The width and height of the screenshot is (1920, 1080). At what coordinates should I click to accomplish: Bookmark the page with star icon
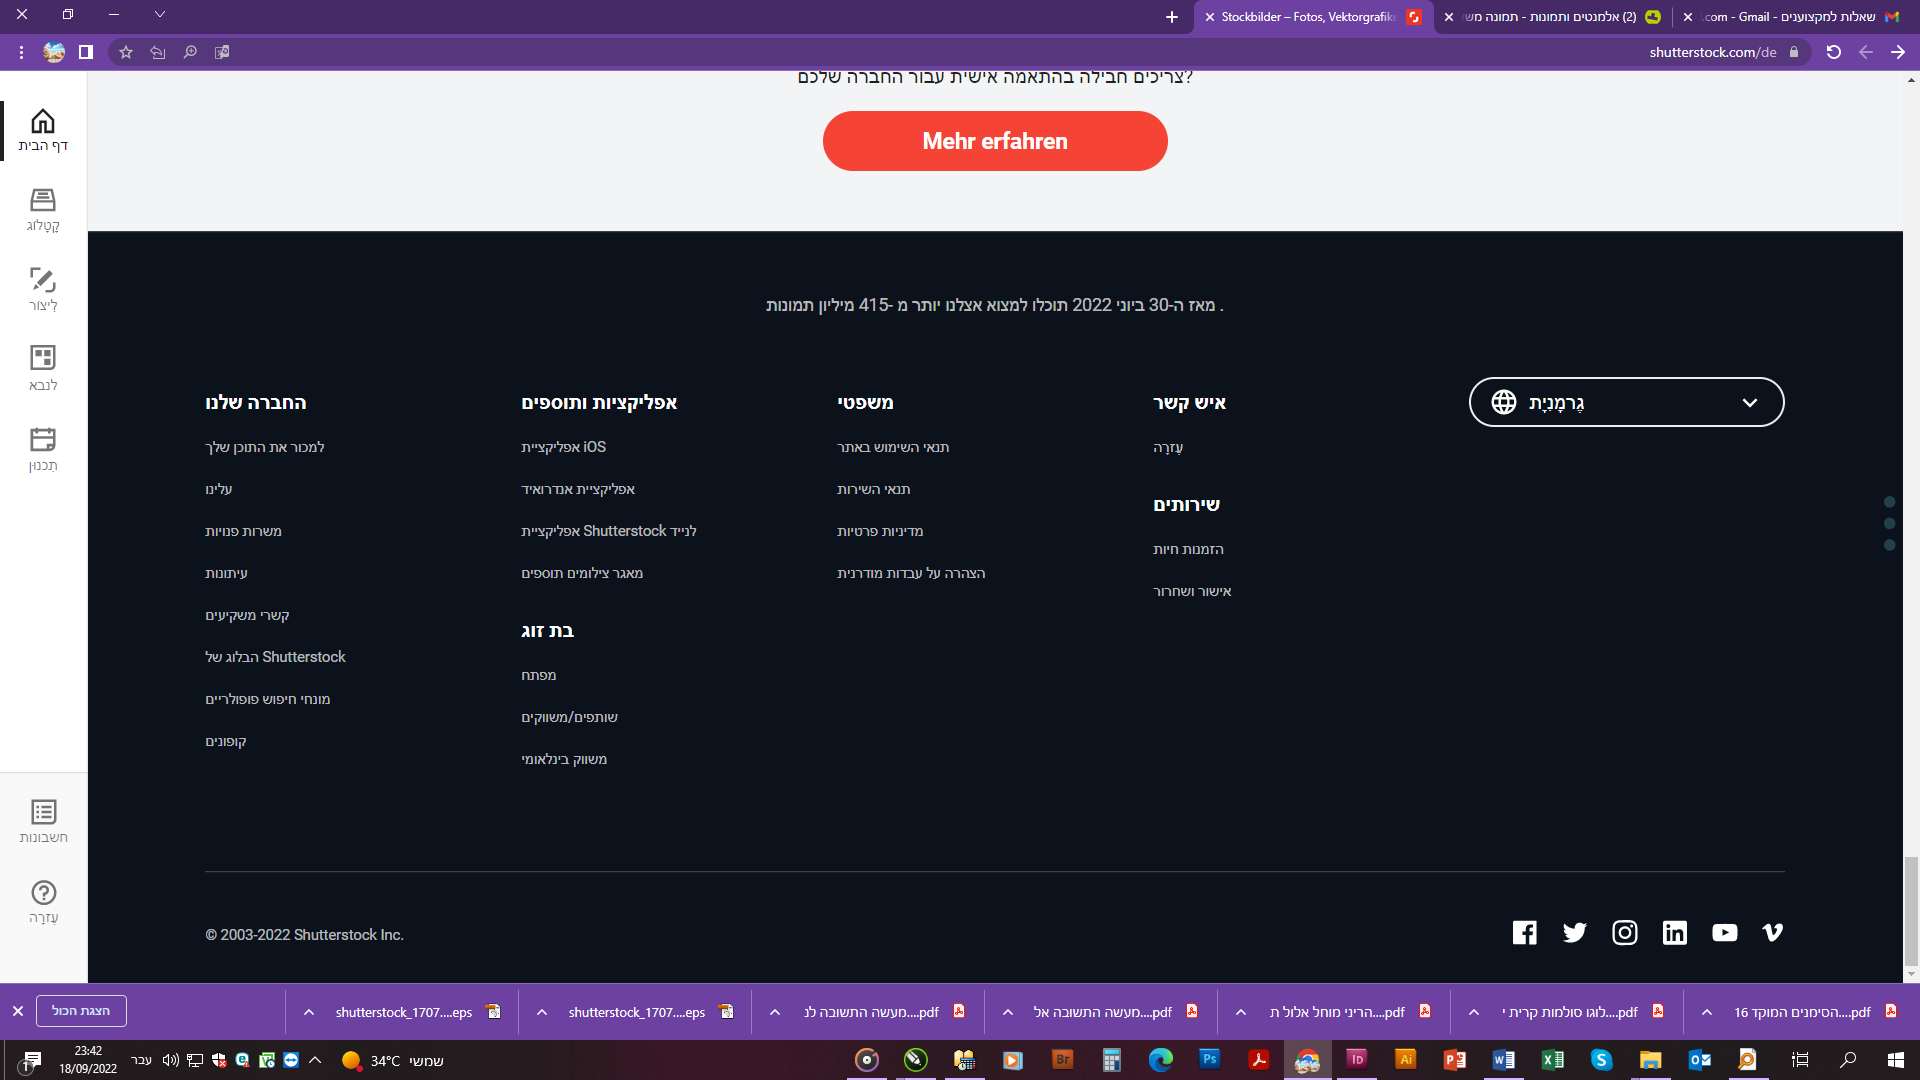pos(126,52)
